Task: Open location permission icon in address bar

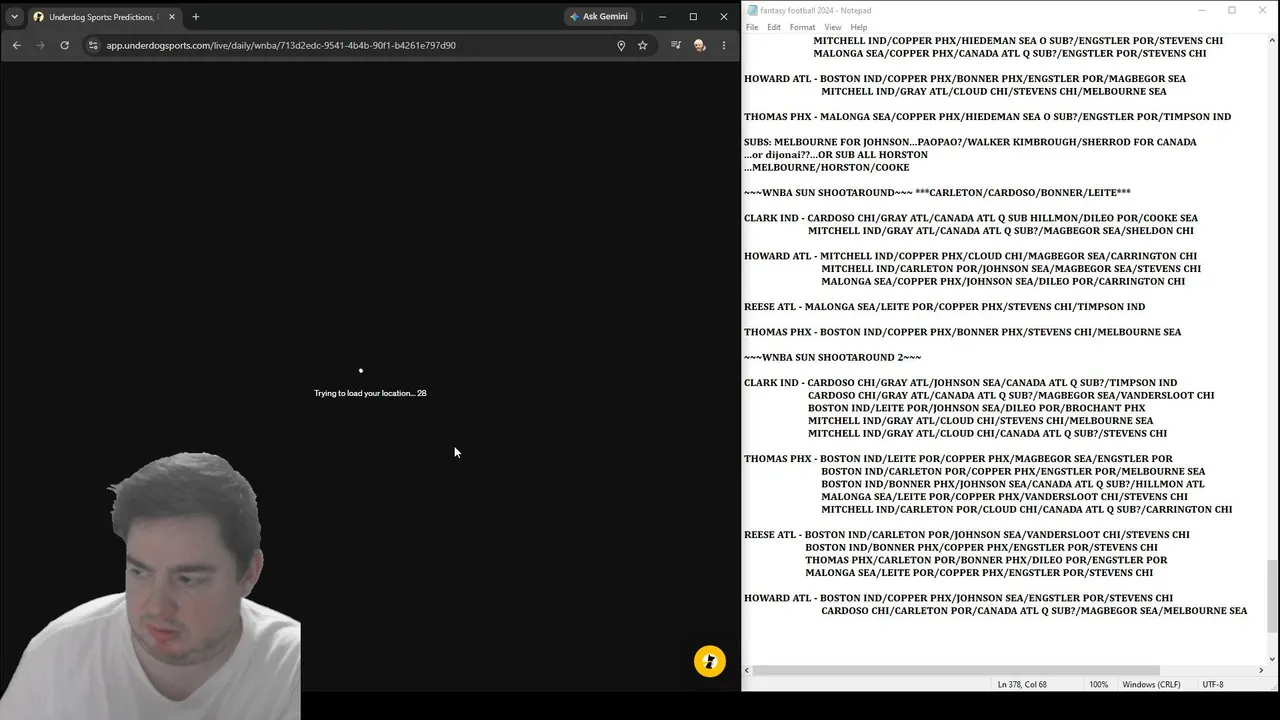Action: [621, 45]
